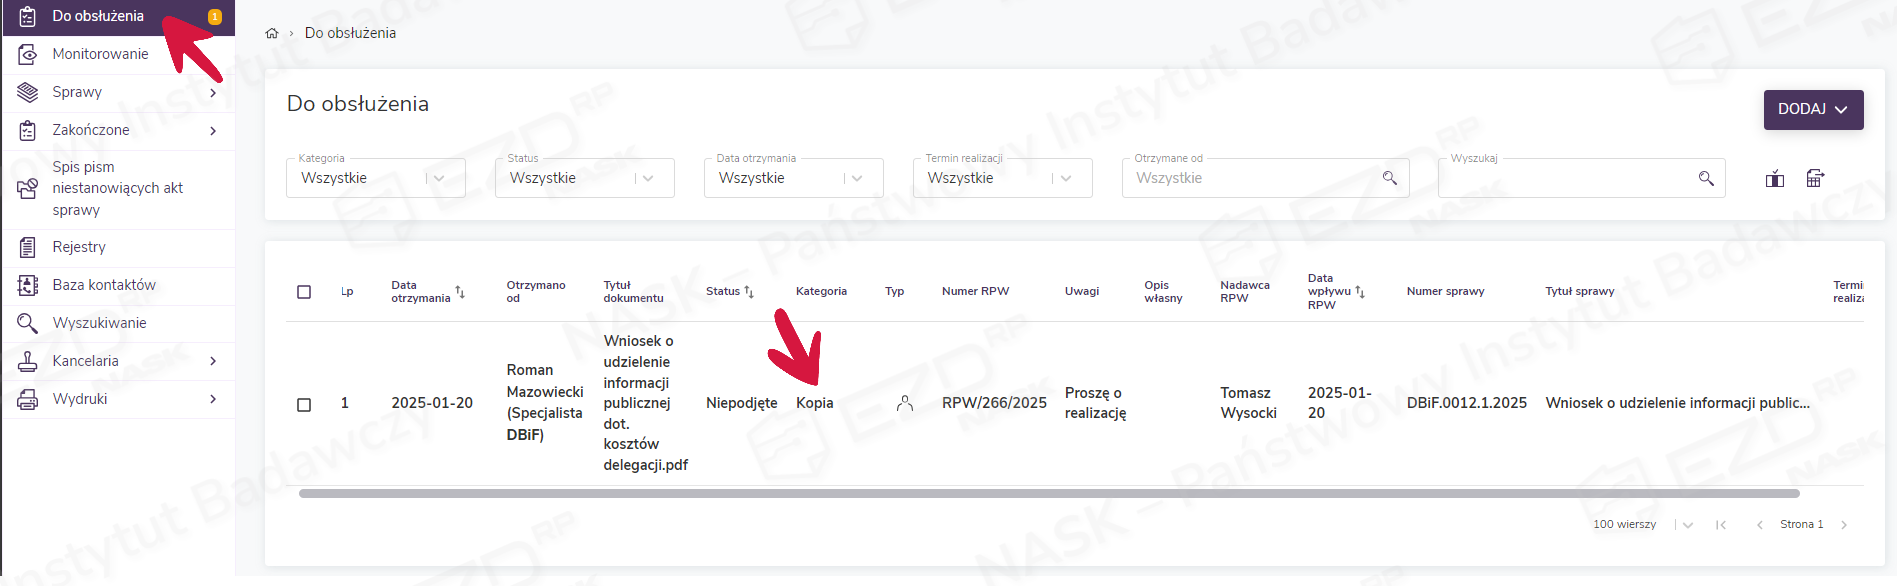Sort by Data otrzymania arrows icon

click(x=460, y=292)
